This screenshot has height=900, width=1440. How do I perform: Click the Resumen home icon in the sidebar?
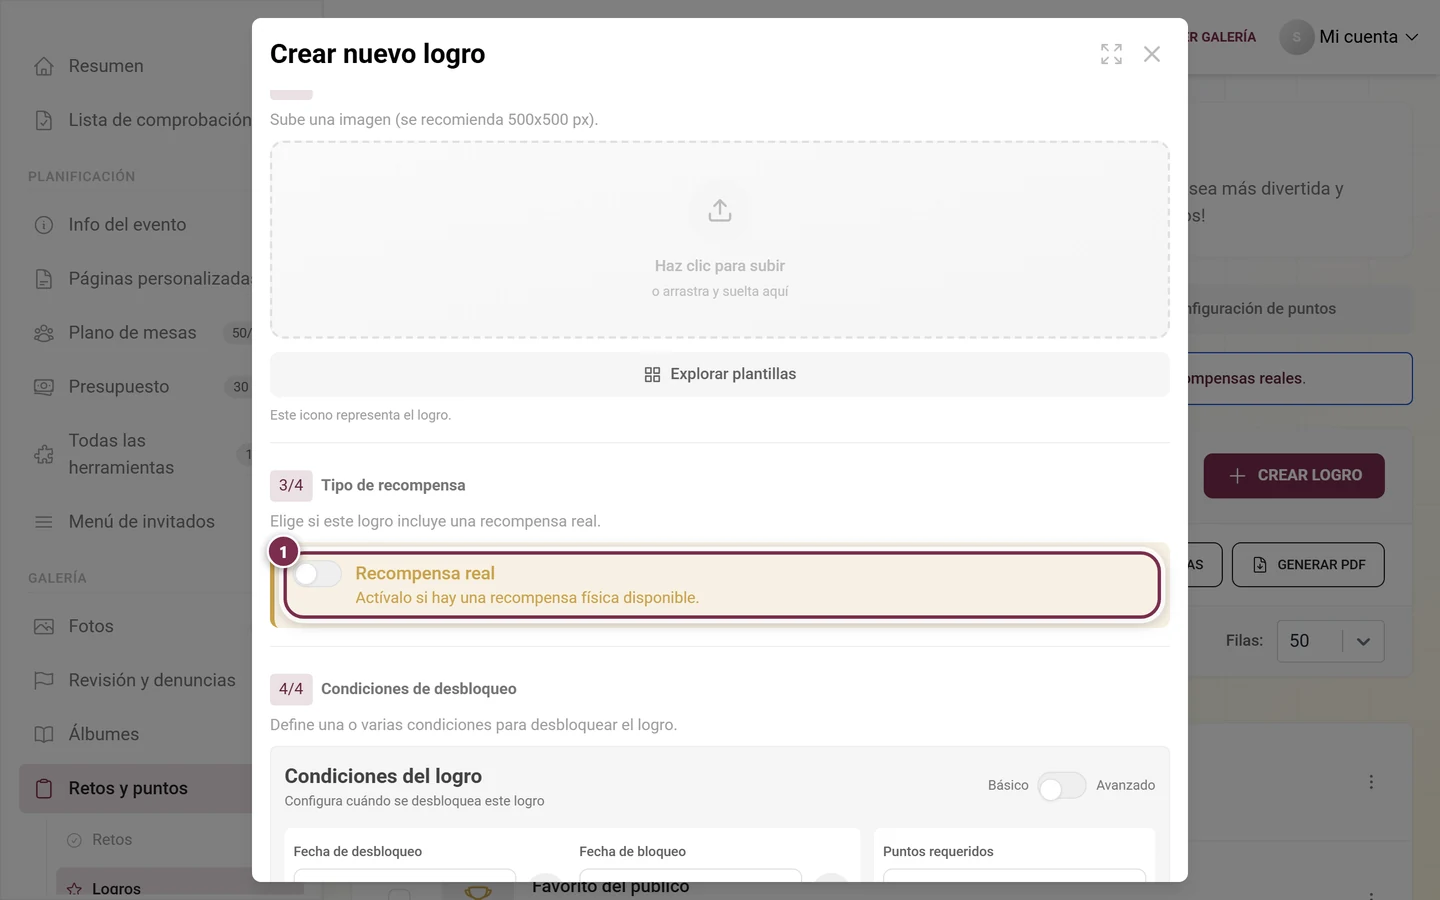[44, 66]
